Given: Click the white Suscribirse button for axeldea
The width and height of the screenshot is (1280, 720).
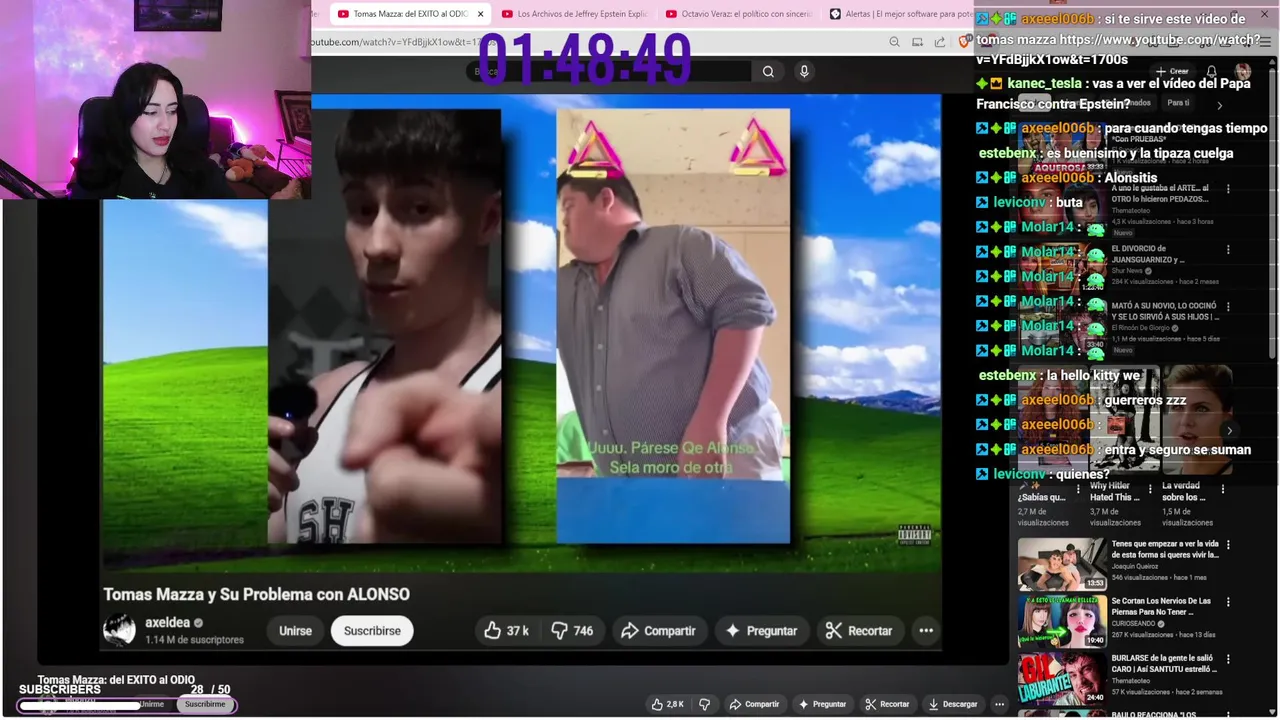Looking at the screenshot, I should coord(372,631).
